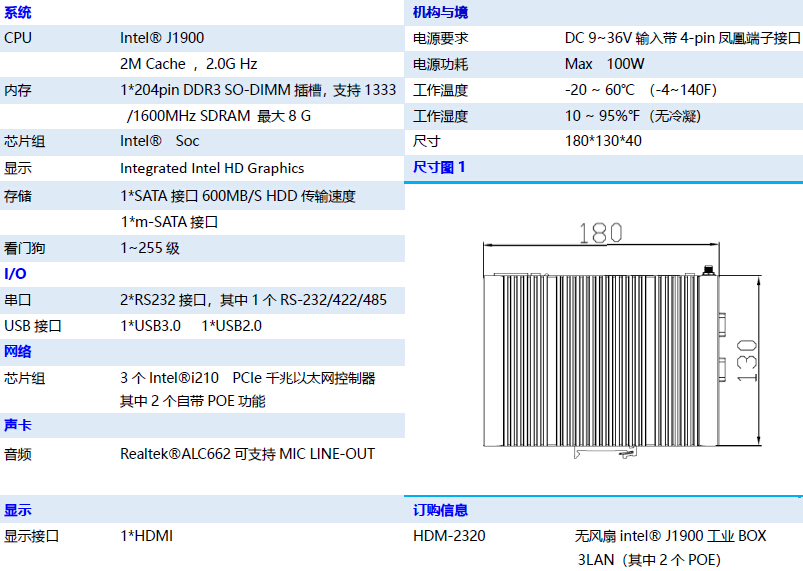Click the 网络 section heading
This screenshot has width=803, height=571.
pyautogui.click(x=18, y=351)
